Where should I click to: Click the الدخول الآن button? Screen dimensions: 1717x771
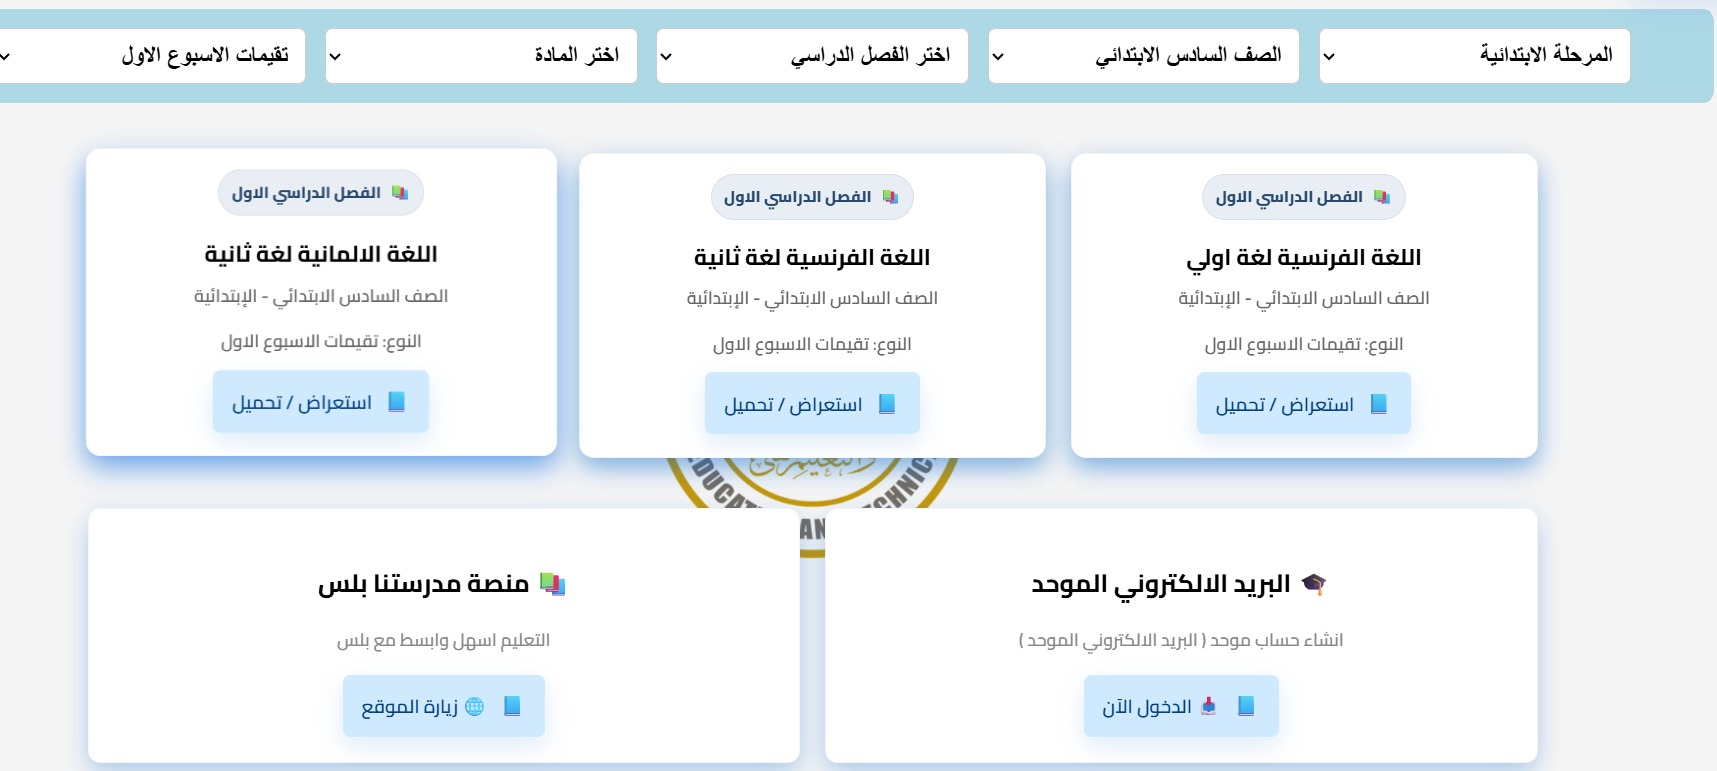[1180, 707]
